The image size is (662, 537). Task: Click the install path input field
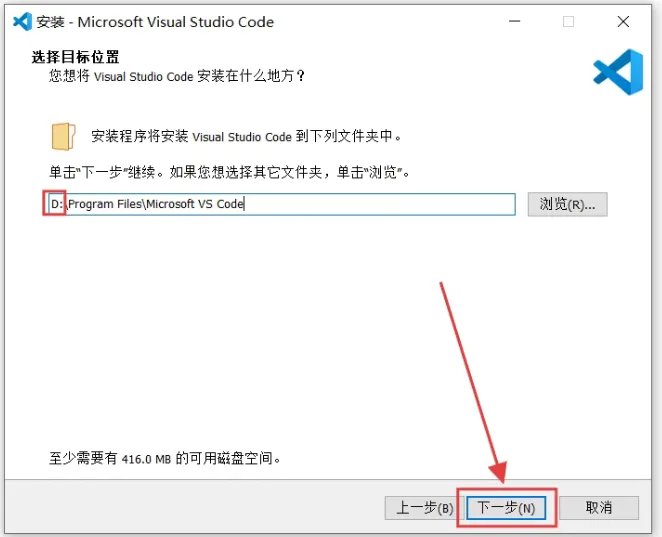tap(281, 204)
